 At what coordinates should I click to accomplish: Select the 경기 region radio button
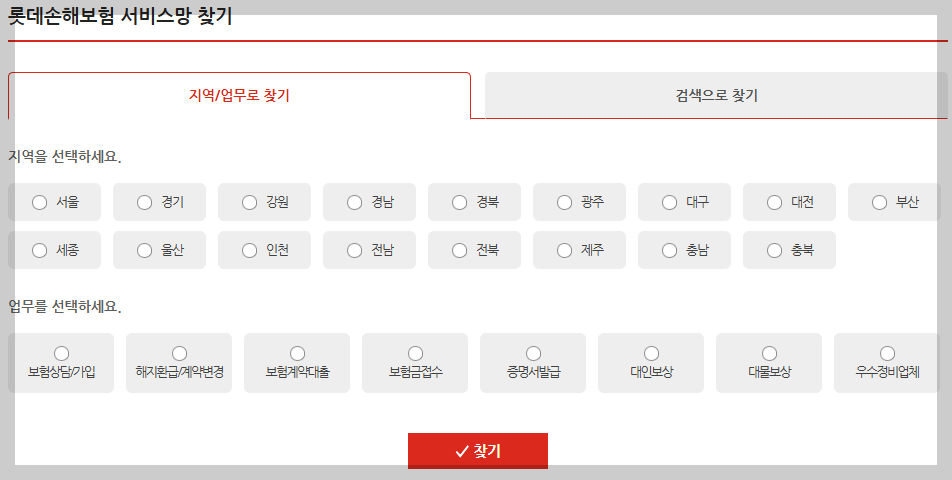point(144,202)
